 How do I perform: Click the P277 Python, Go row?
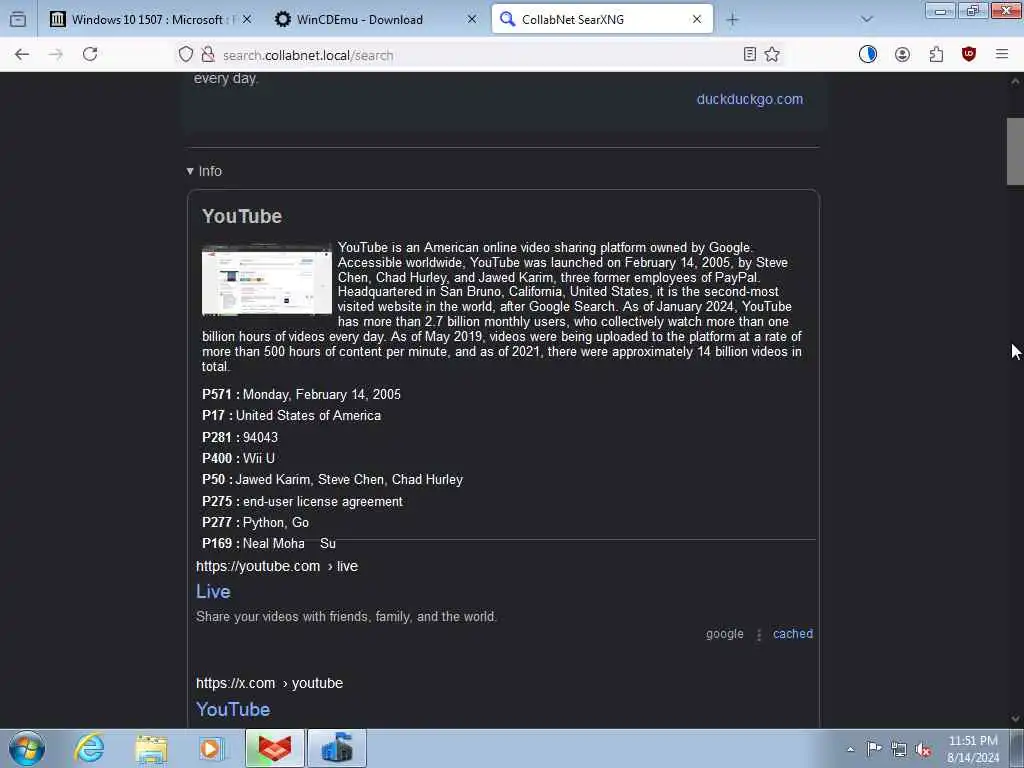click(x=255, y=522)
